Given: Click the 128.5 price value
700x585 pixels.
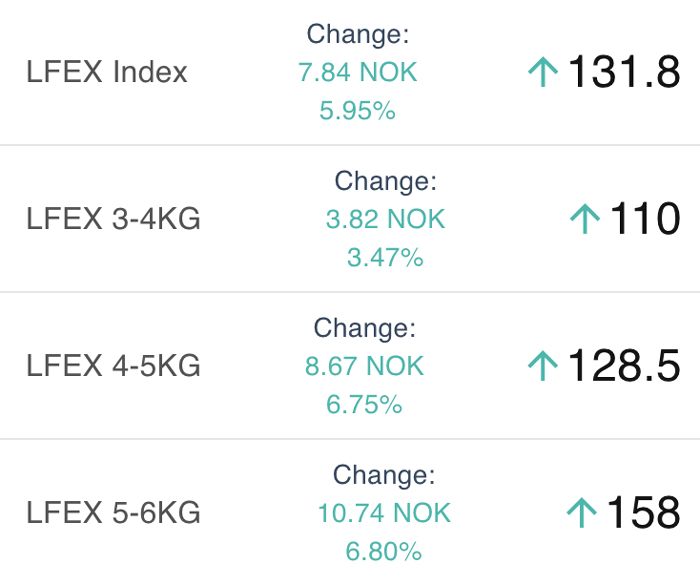Looking at the screenshot, I should coord(624,365).
